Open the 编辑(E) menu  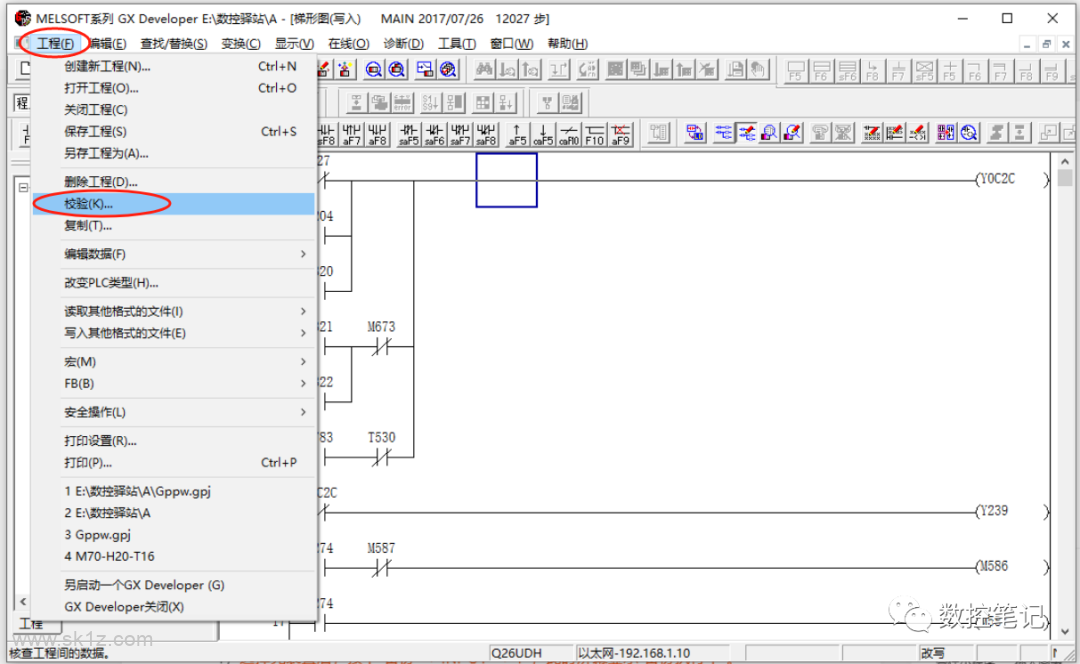[108, 43]
